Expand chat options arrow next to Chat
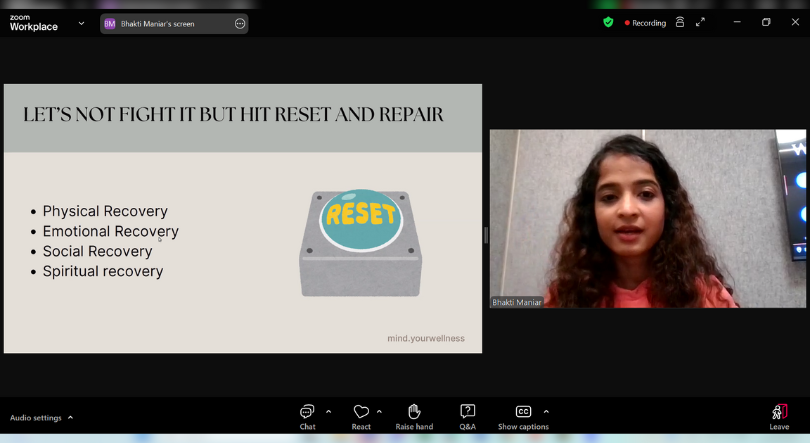Image resolution: width=810 pixels, height=443 pixels. pos(328,411)
